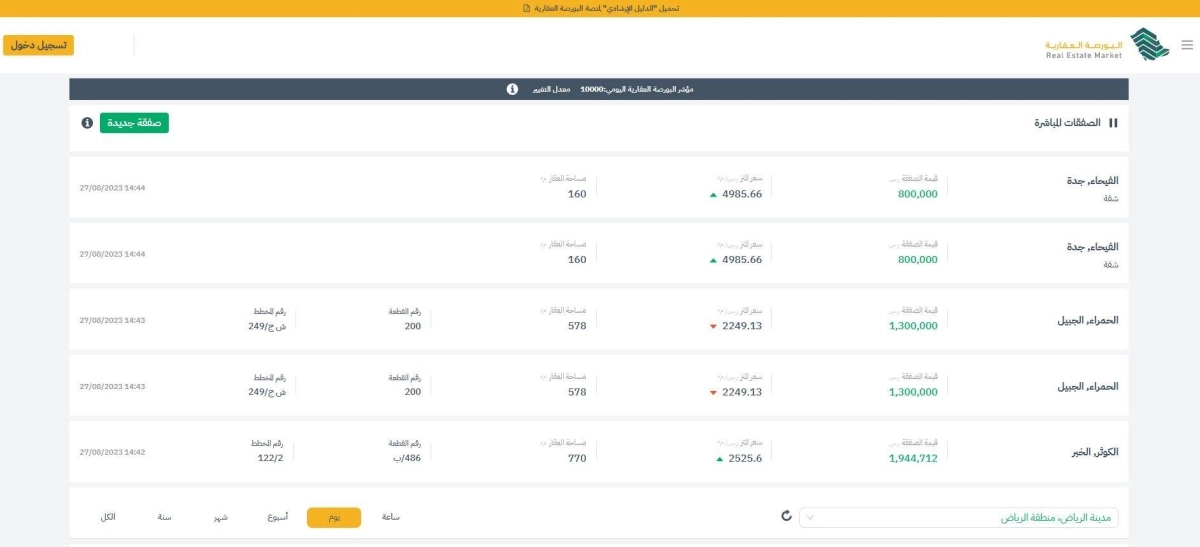Select the أسبوع (week) time filter
The width and height of the screenshot is (1200, 547).
(x=278, y=517)
